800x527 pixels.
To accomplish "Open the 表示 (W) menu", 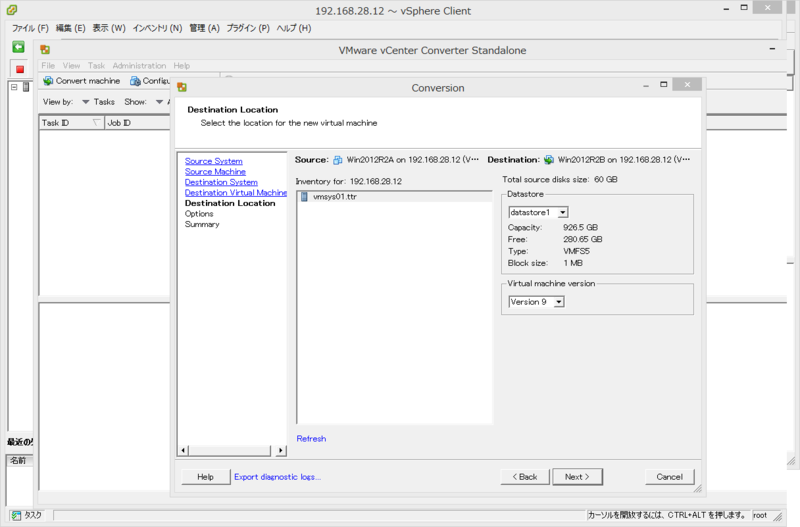I will [109, 28].
